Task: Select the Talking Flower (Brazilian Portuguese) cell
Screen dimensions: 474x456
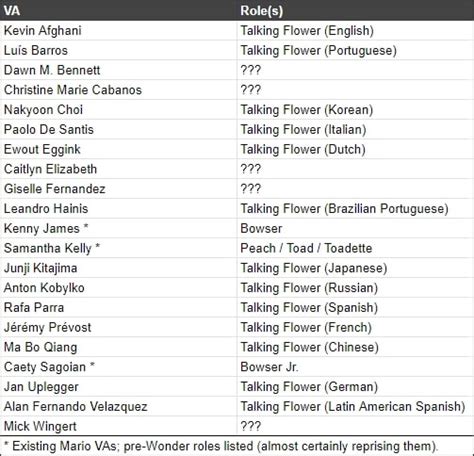Action: coord(355,209)
